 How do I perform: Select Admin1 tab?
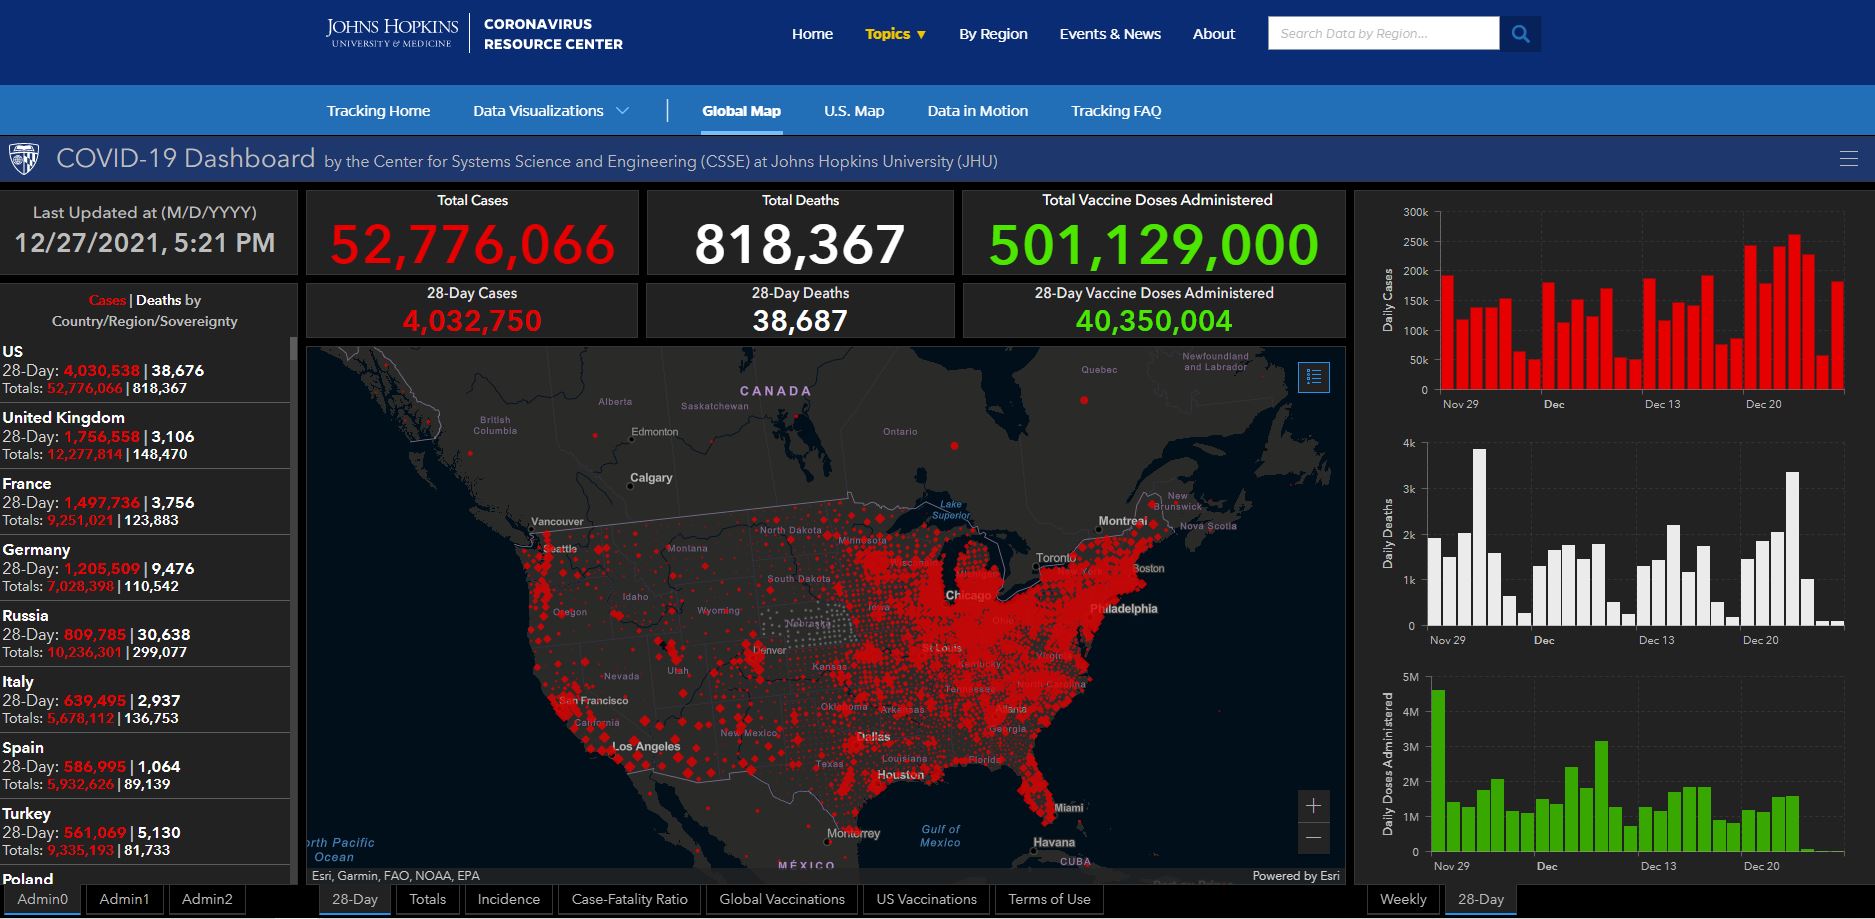click(124, 899)
